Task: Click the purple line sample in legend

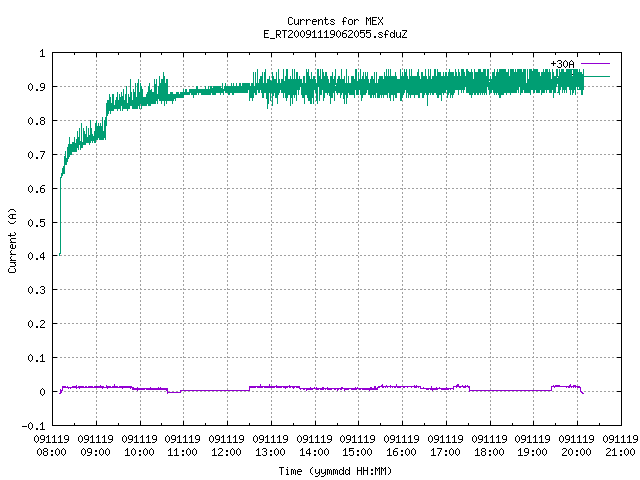Action: click(595, 64)
